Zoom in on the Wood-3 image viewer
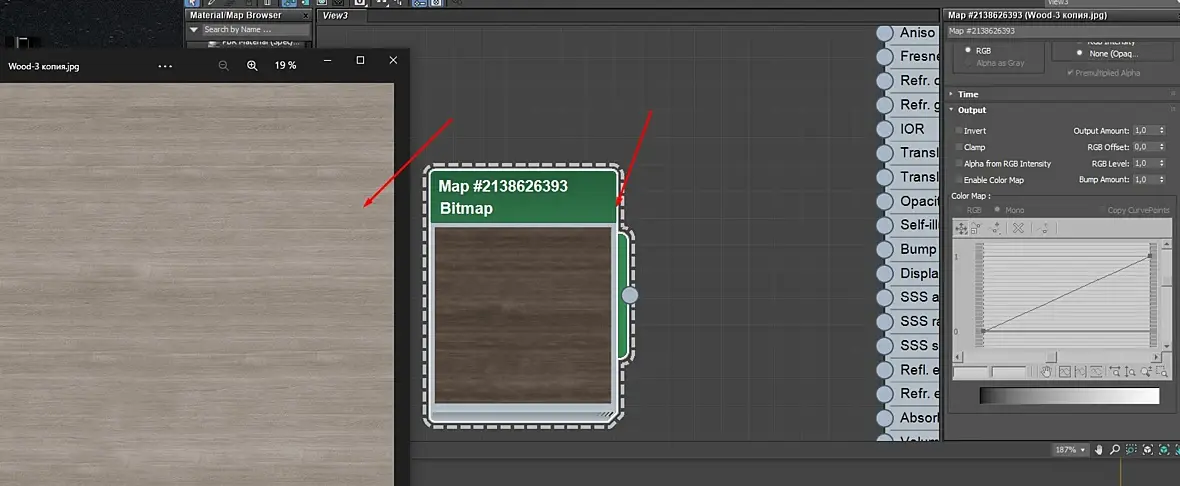Viewport: 1180px width, 486px height. (x=252, y=65)
